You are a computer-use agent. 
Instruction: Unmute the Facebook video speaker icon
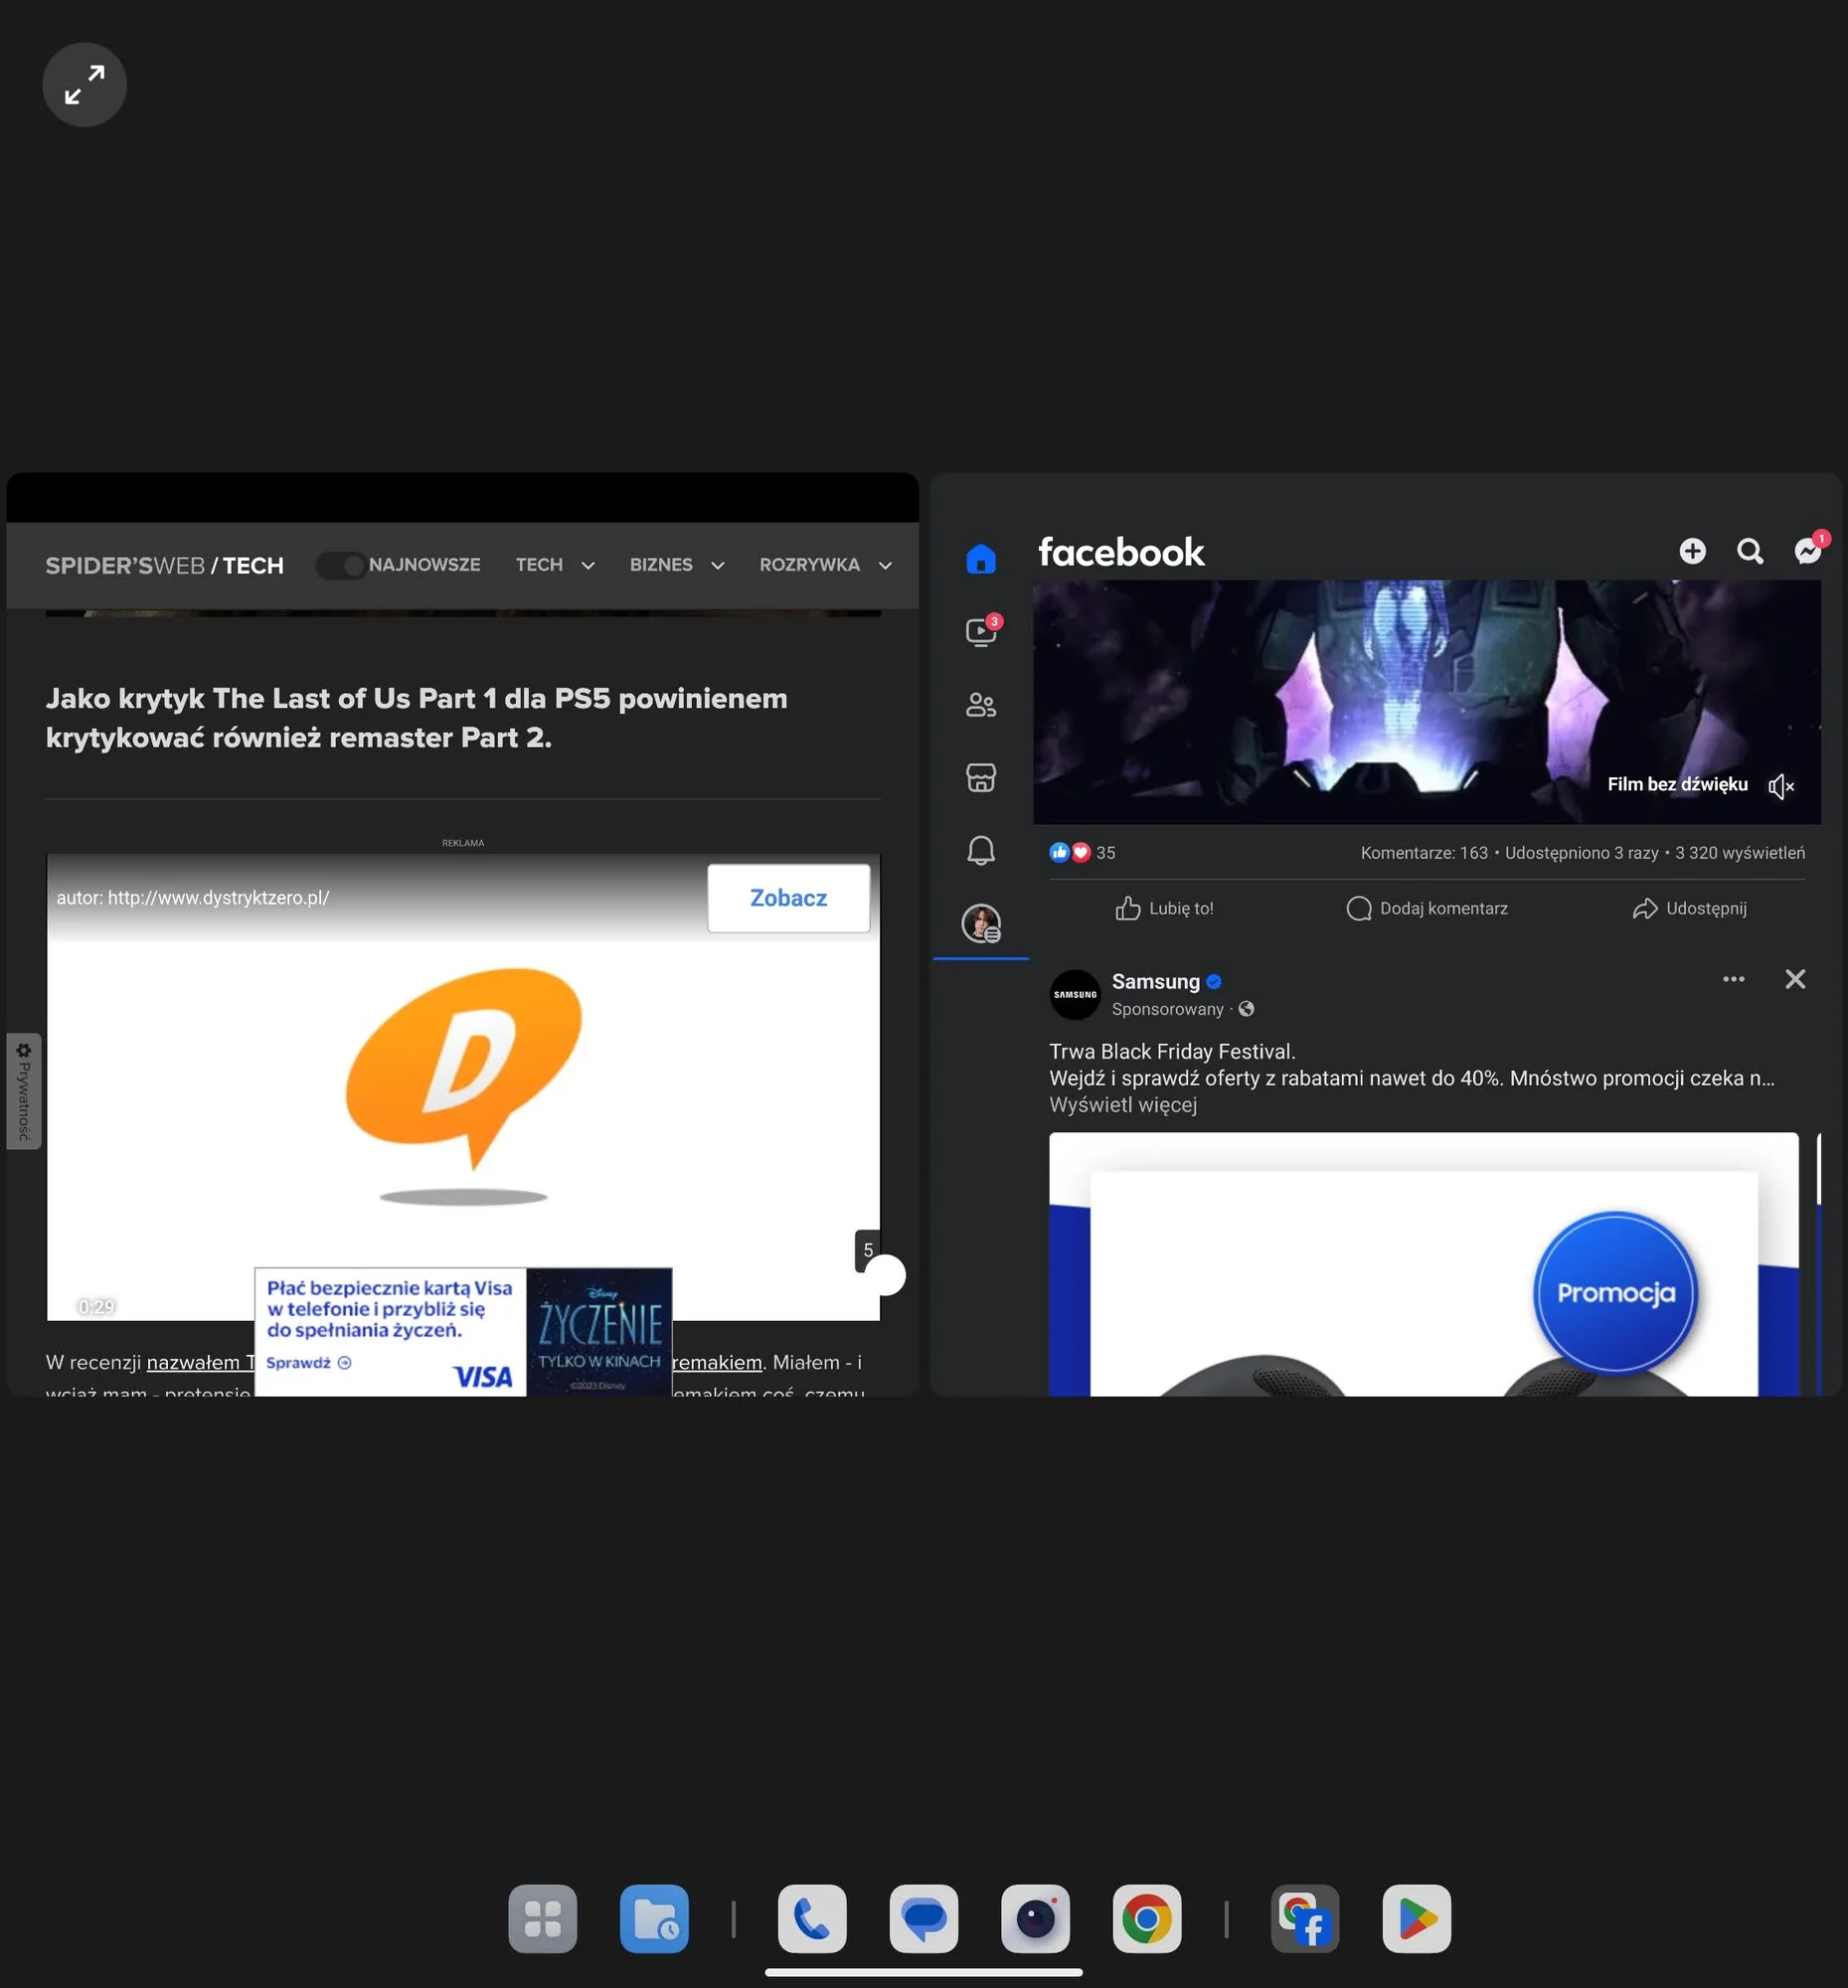tap(1780, 786)
